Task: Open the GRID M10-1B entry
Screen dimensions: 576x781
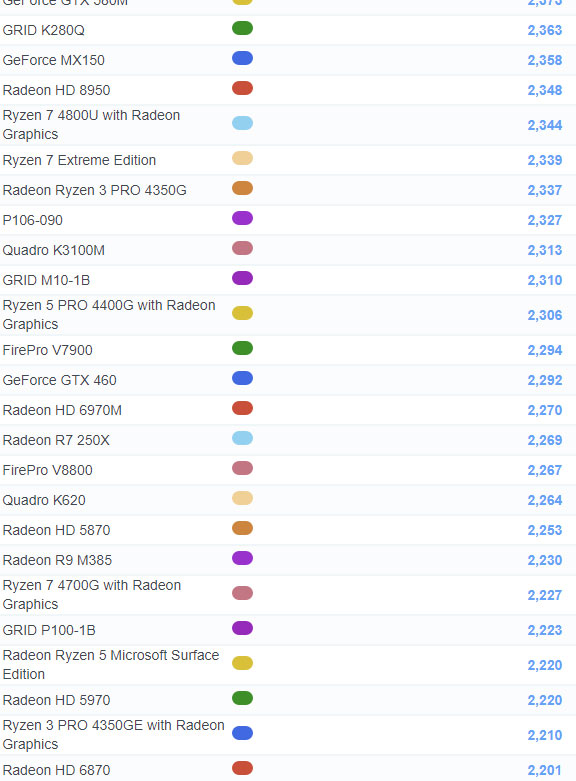Action: coord(46,280)
